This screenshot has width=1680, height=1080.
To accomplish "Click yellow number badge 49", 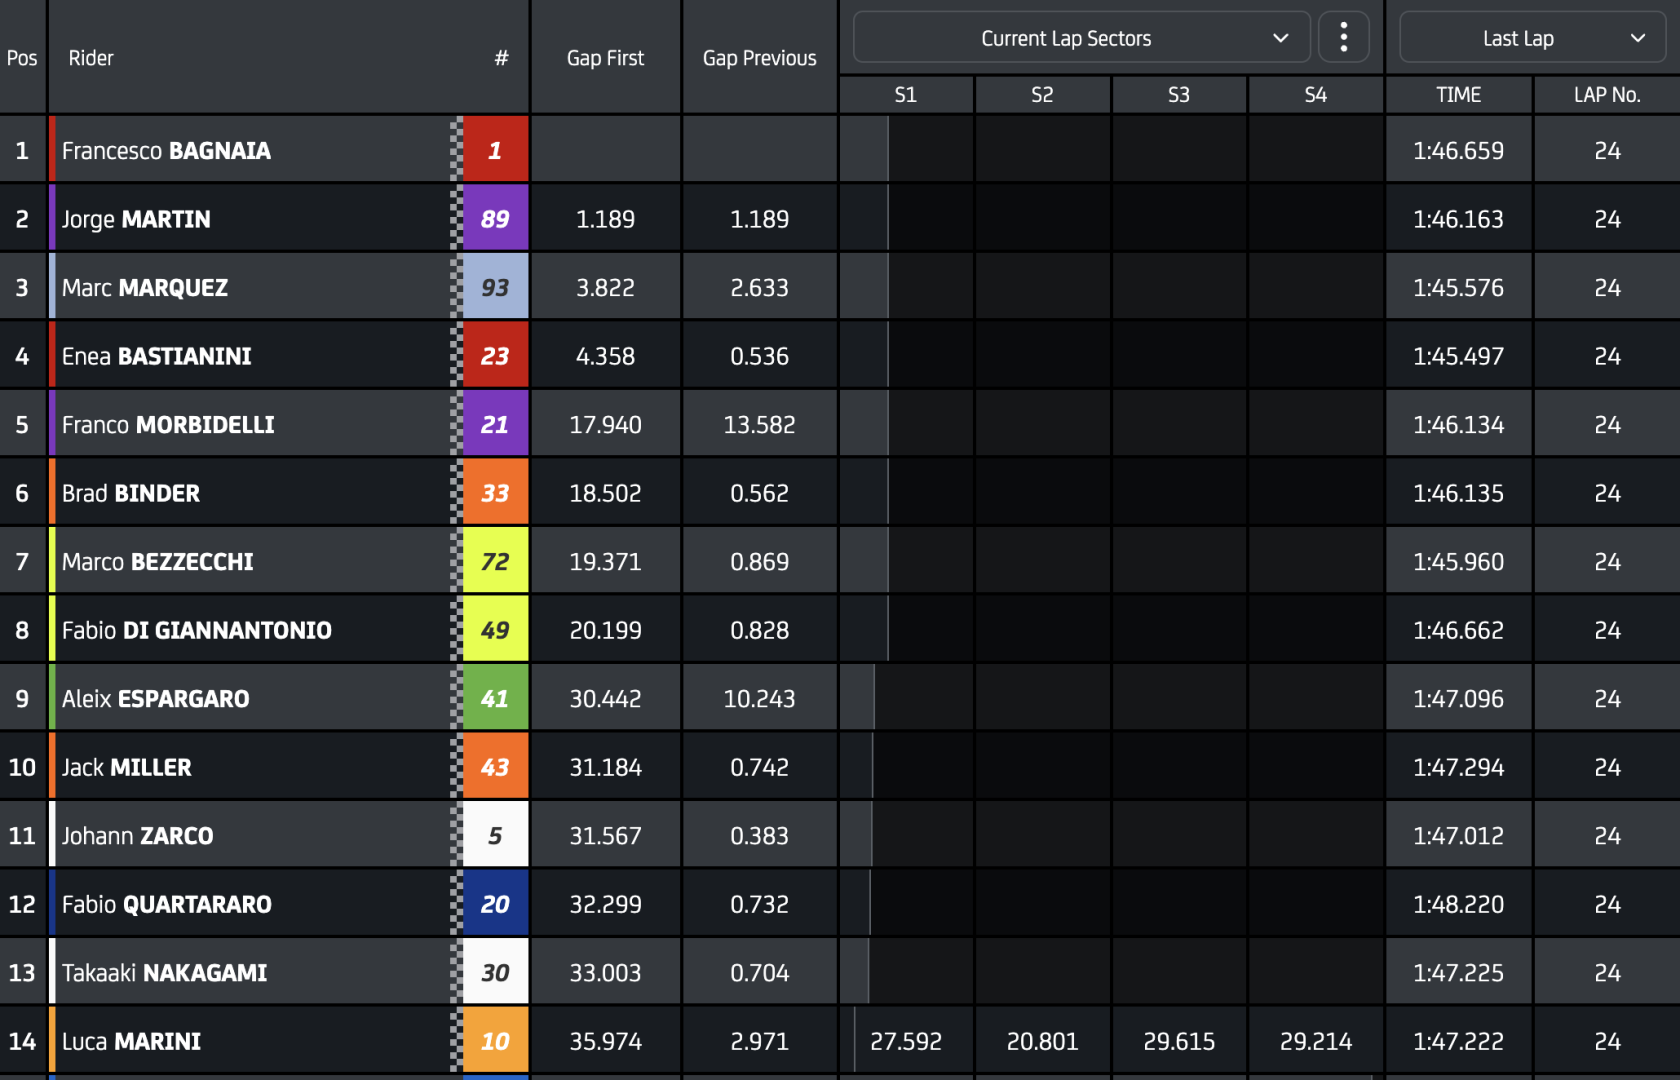I will pyautogui.click(x=495, y=629).
